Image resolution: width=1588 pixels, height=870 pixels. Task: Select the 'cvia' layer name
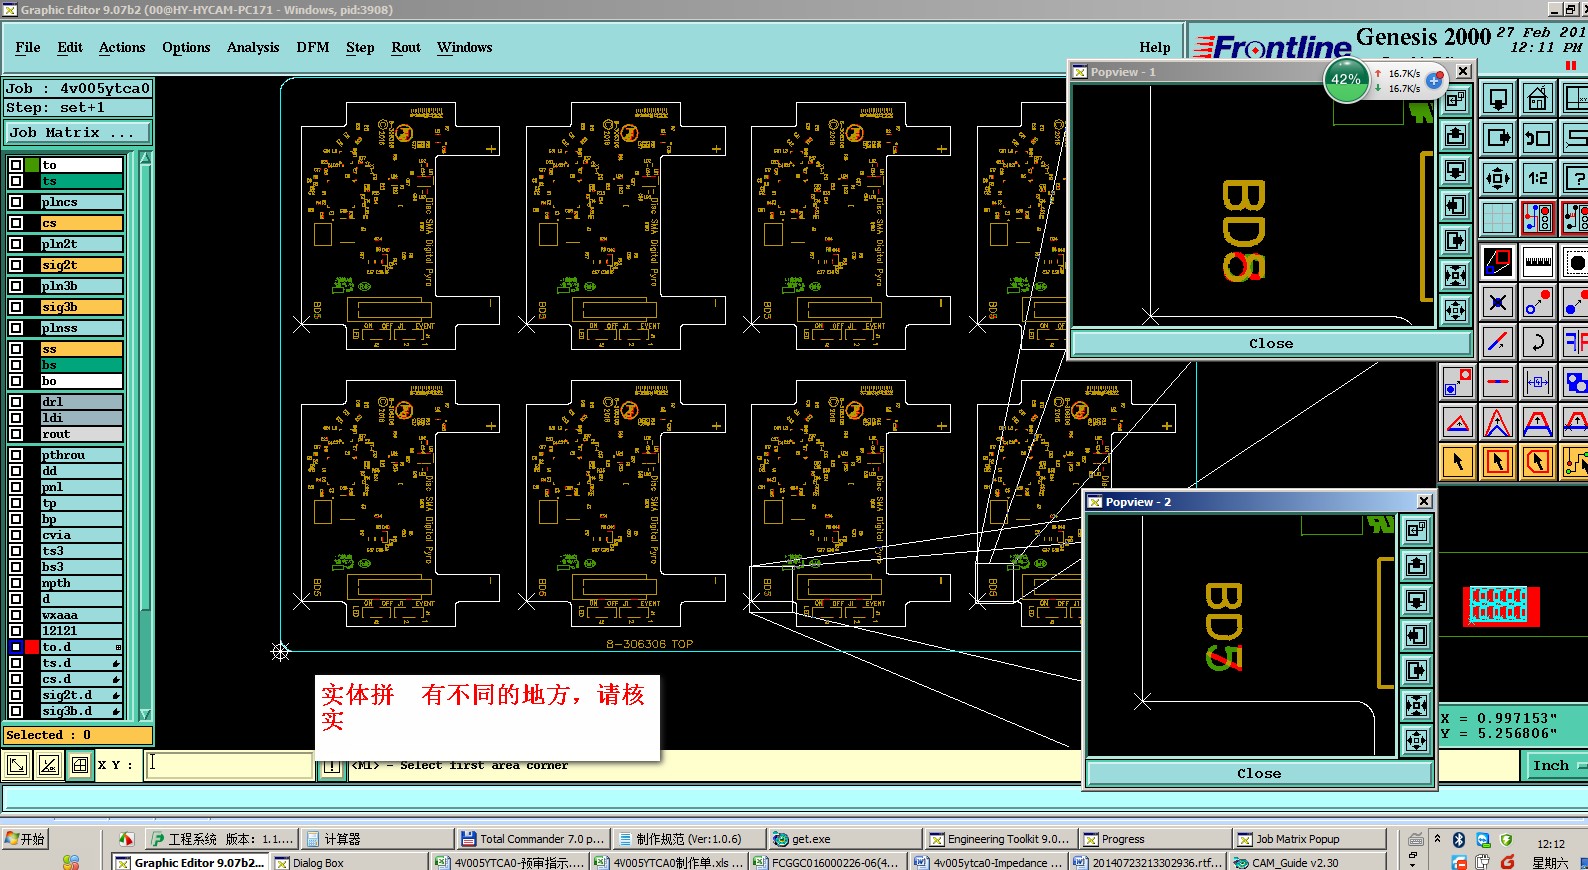pyautogui.click(x=82, y=535)
